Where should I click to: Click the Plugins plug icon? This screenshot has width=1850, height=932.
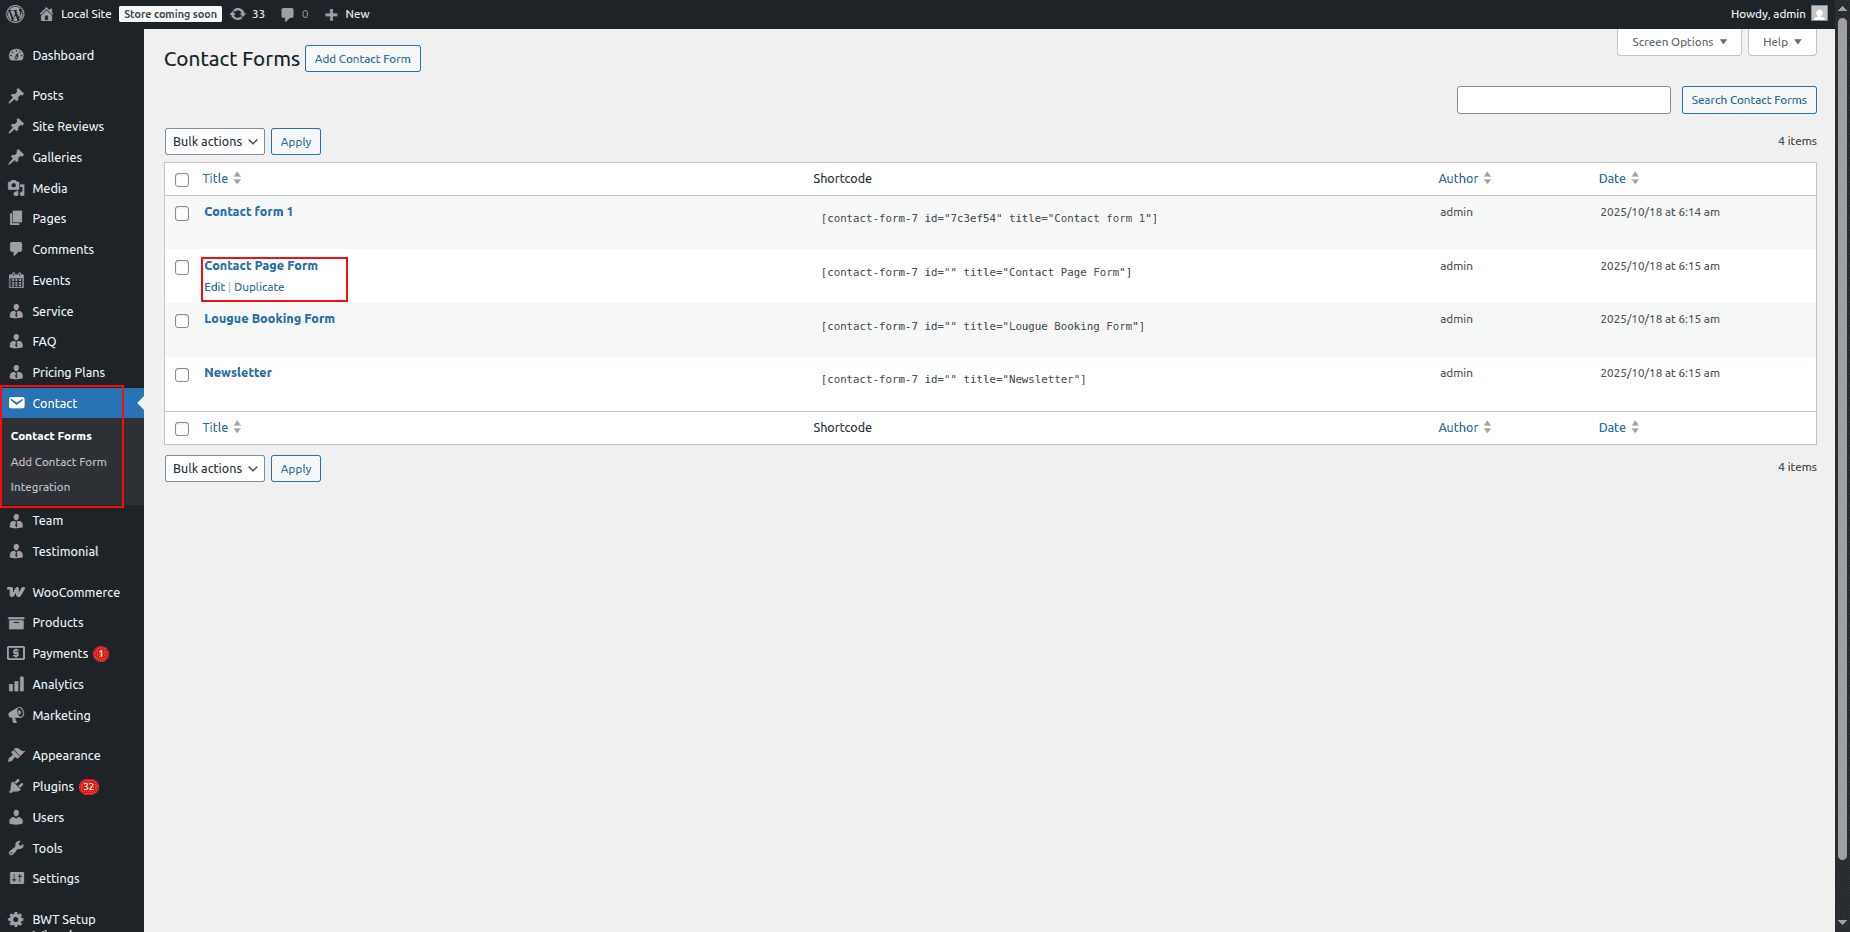pyautogui.click(x=16, y=787)
